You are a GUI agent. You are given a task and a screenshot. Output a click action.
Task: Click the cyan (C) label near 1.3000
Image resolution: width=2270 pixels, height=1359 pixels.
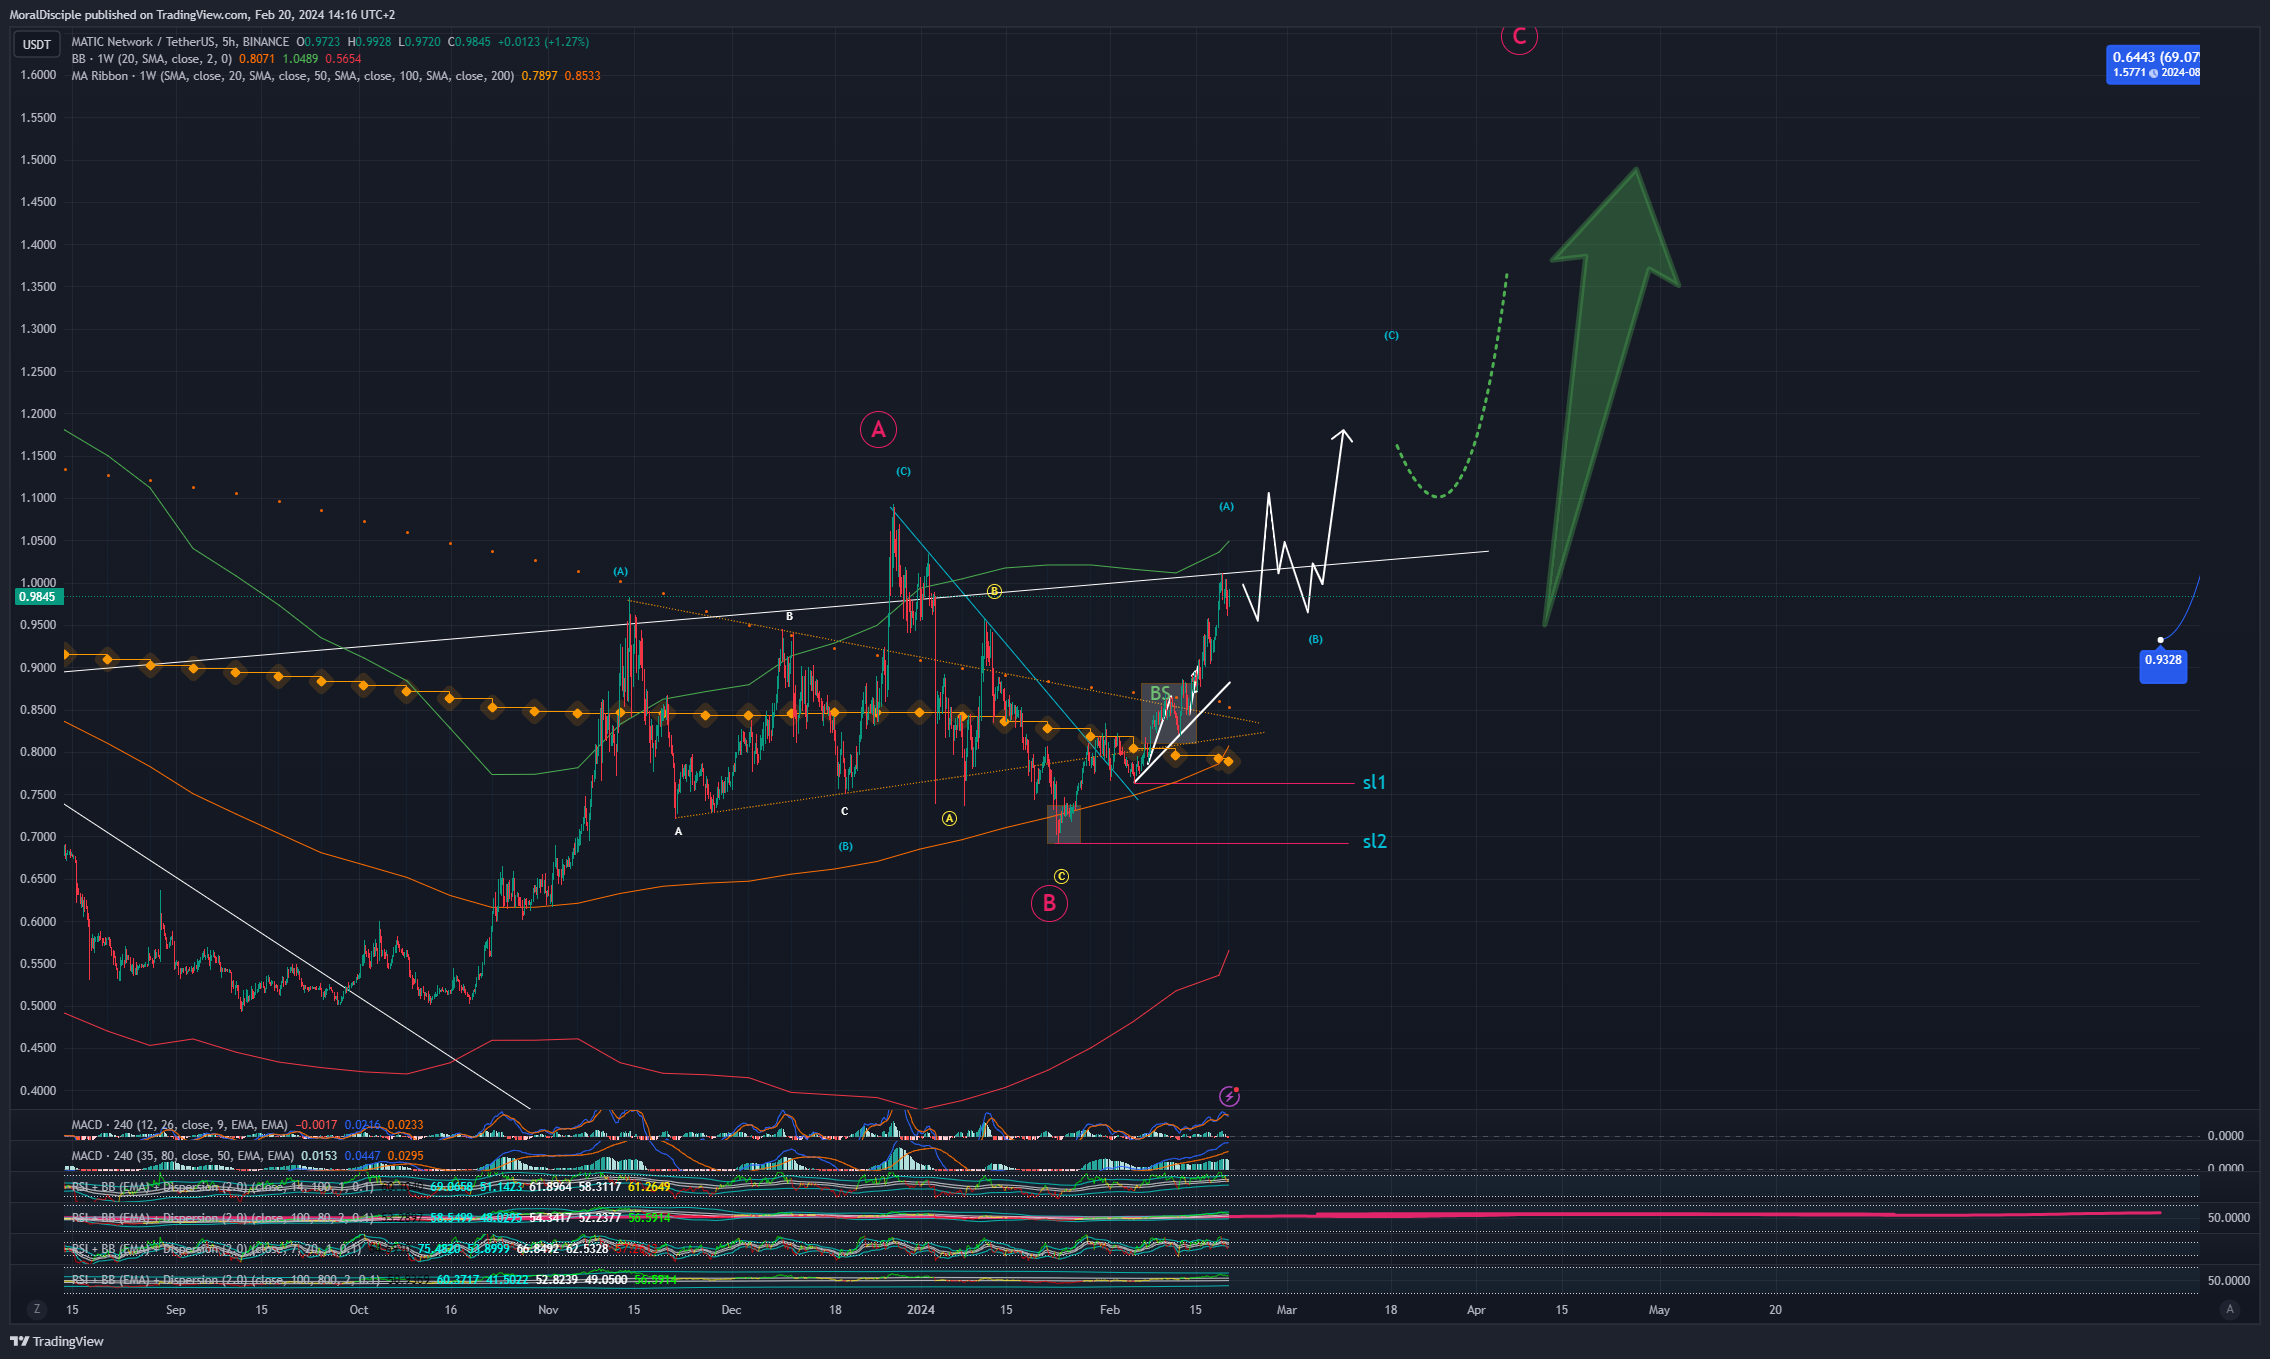tap(1391, 336)
